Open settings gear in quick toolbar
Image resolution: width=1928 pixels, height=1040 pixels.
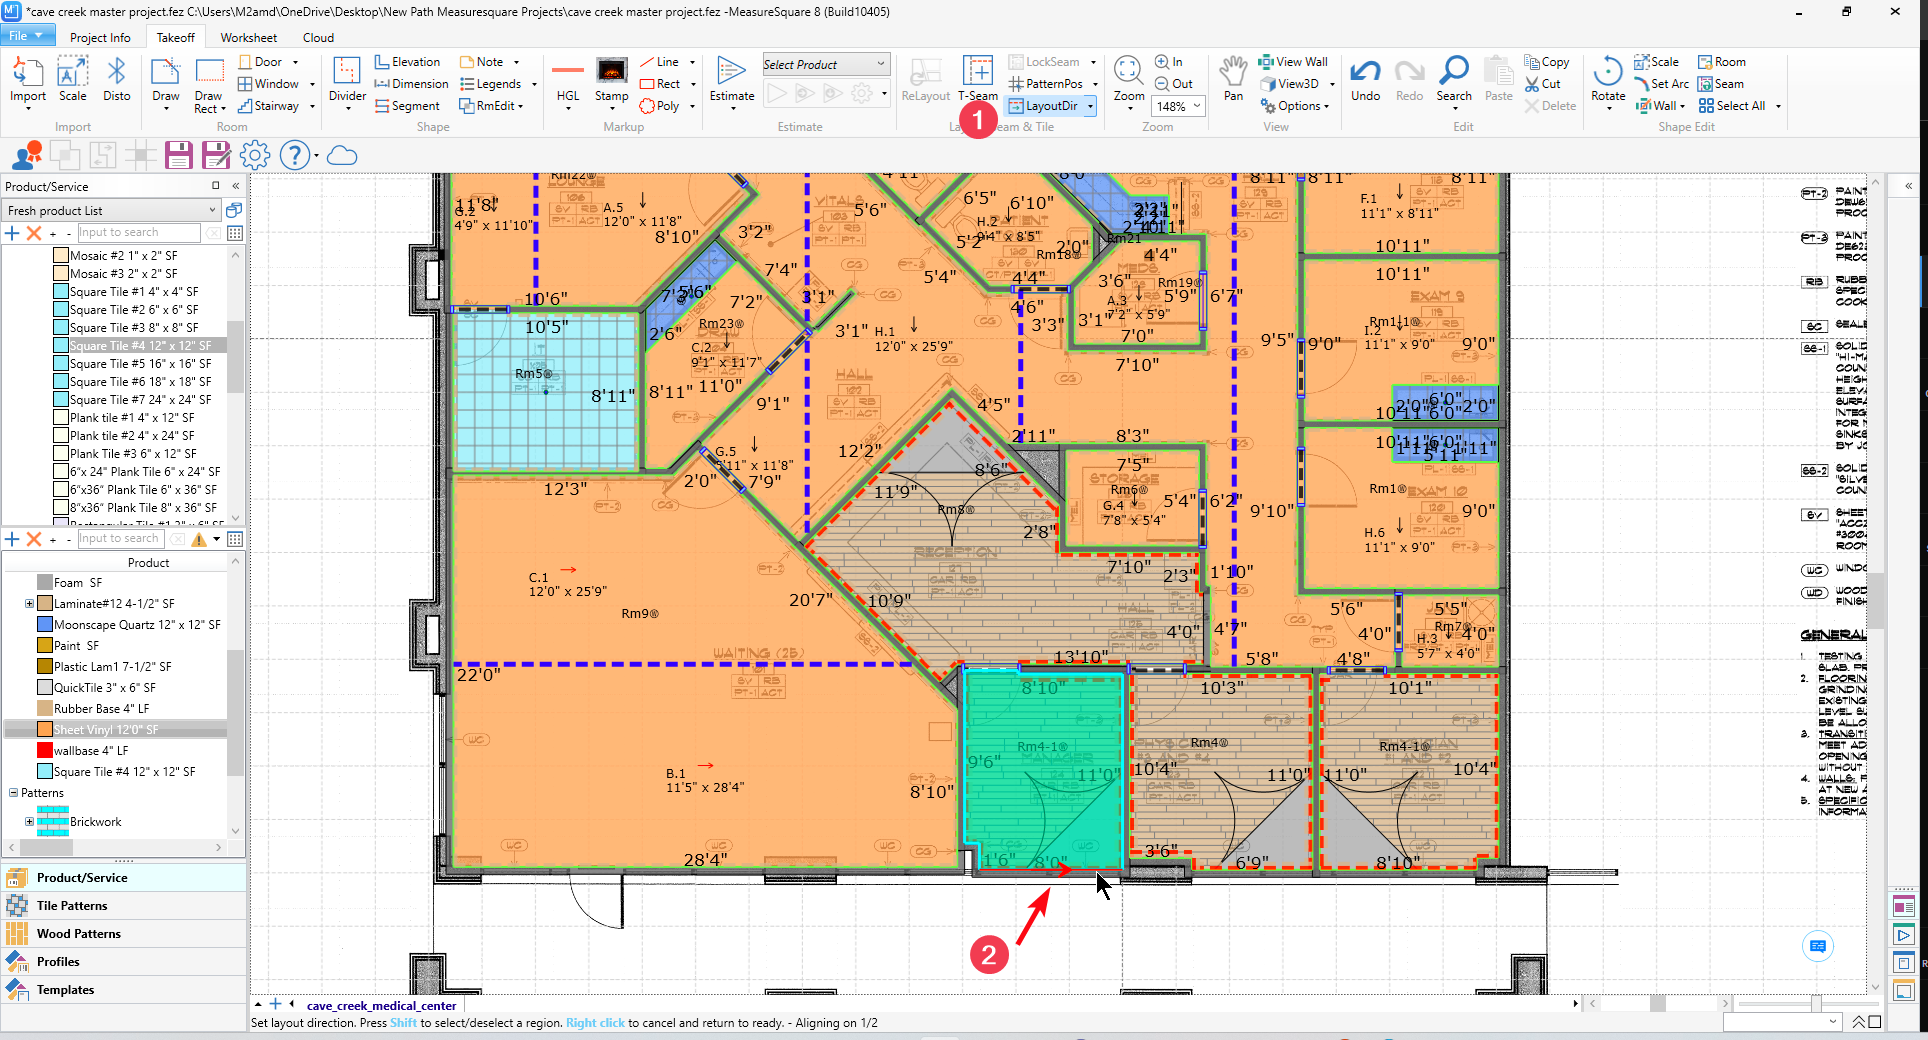pyautogui.click(x=255, y=155)
